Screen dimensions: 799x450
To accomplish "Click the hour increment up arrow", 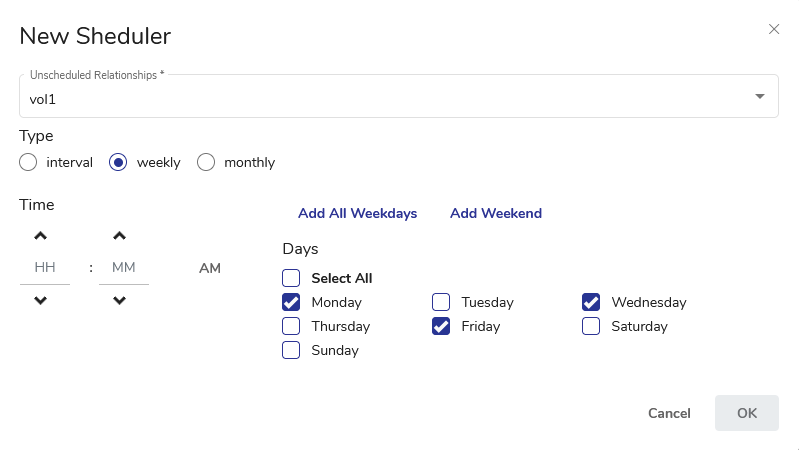I will (x=40, y=237).
